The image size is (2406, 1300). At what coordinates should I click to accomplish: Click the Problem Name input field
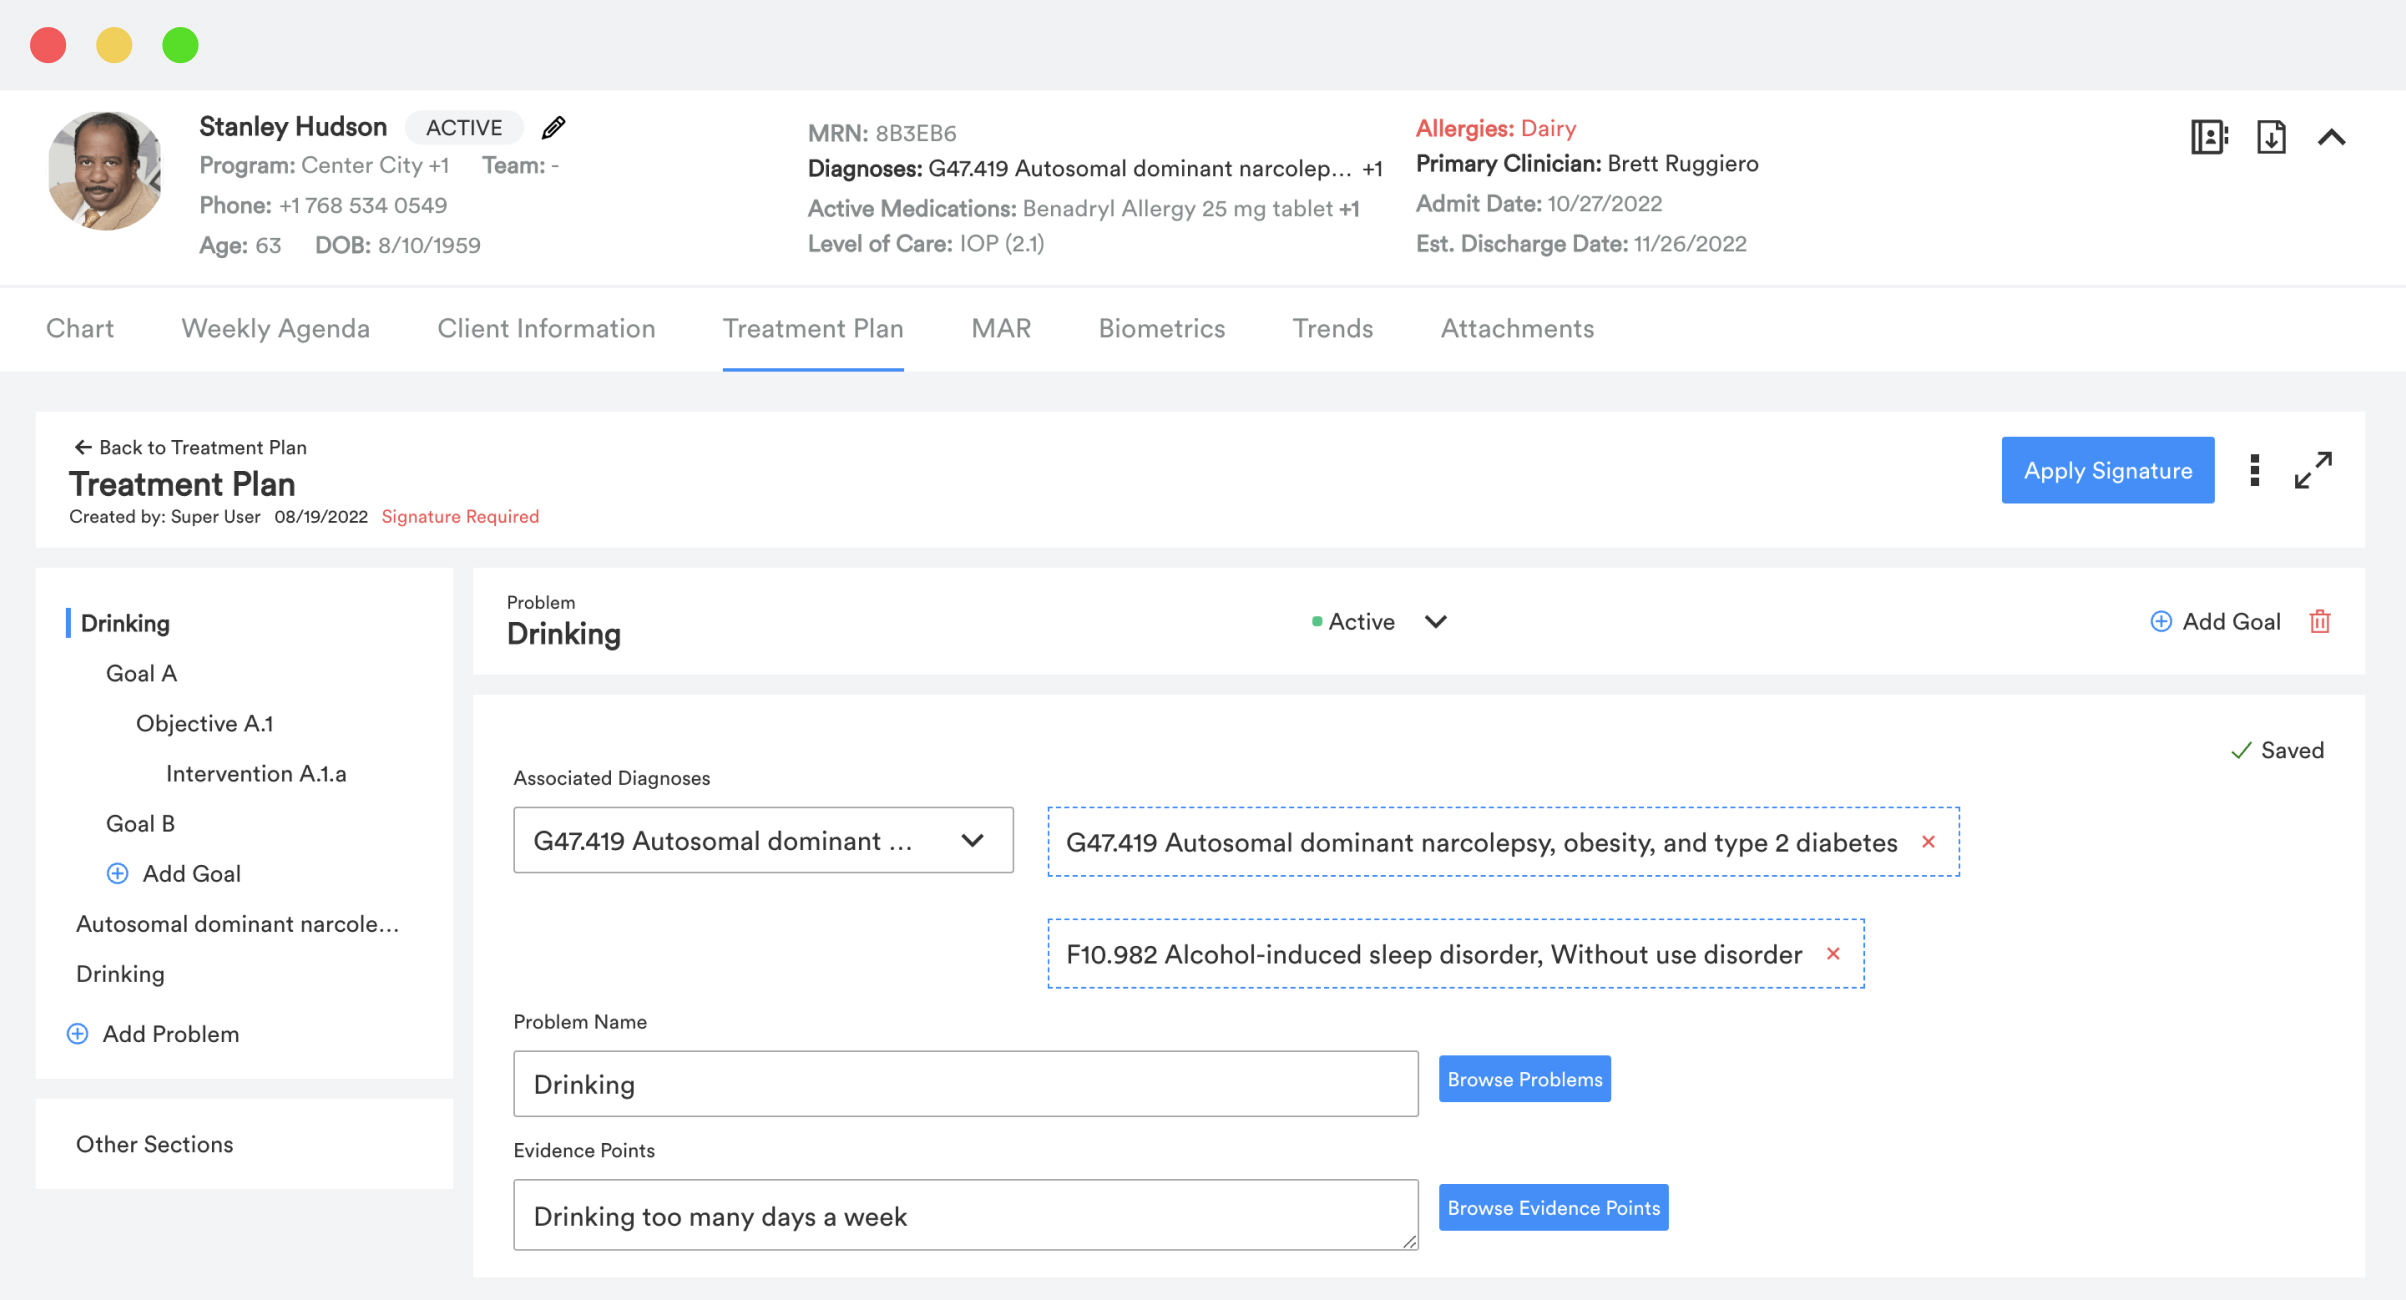tap(965, 1084)
